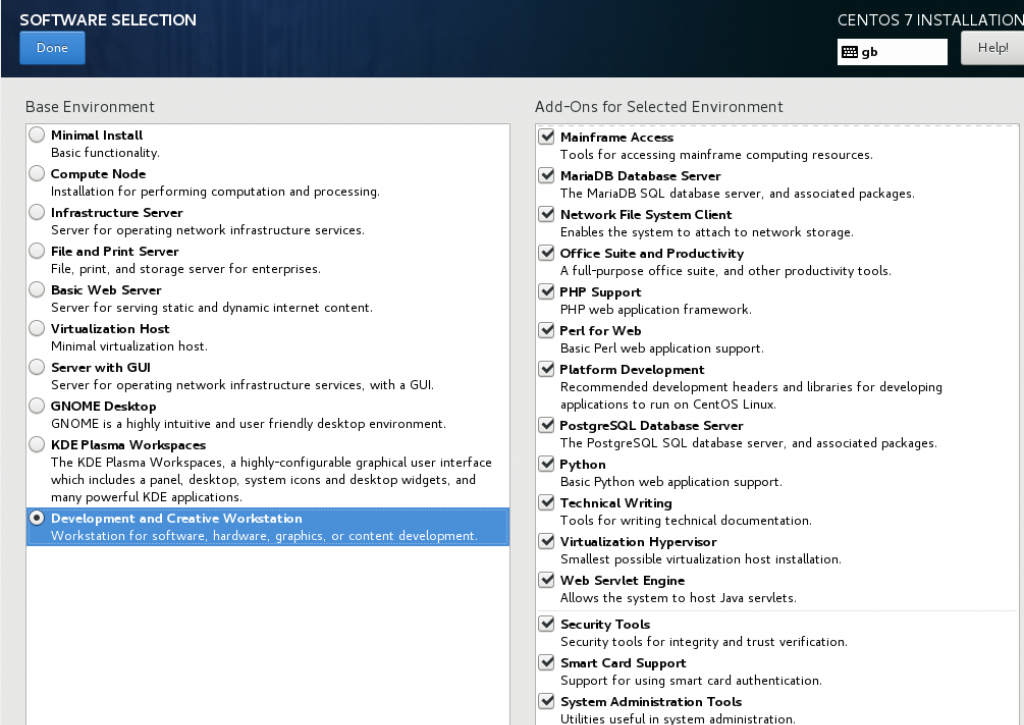Click 'PHP web application framework.' text
1024x725 pixels.
tap(656, 310)
